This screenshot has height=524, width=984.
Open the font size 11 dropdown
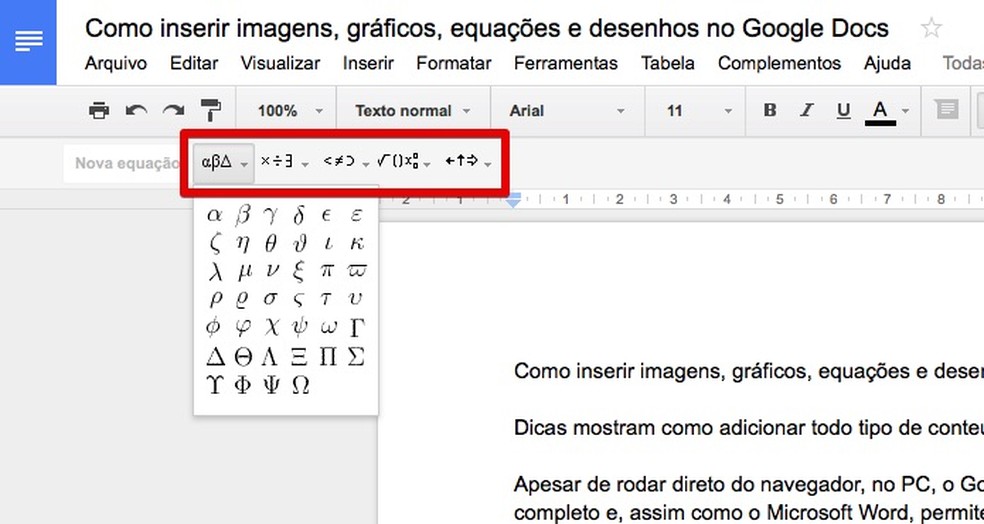698,111
